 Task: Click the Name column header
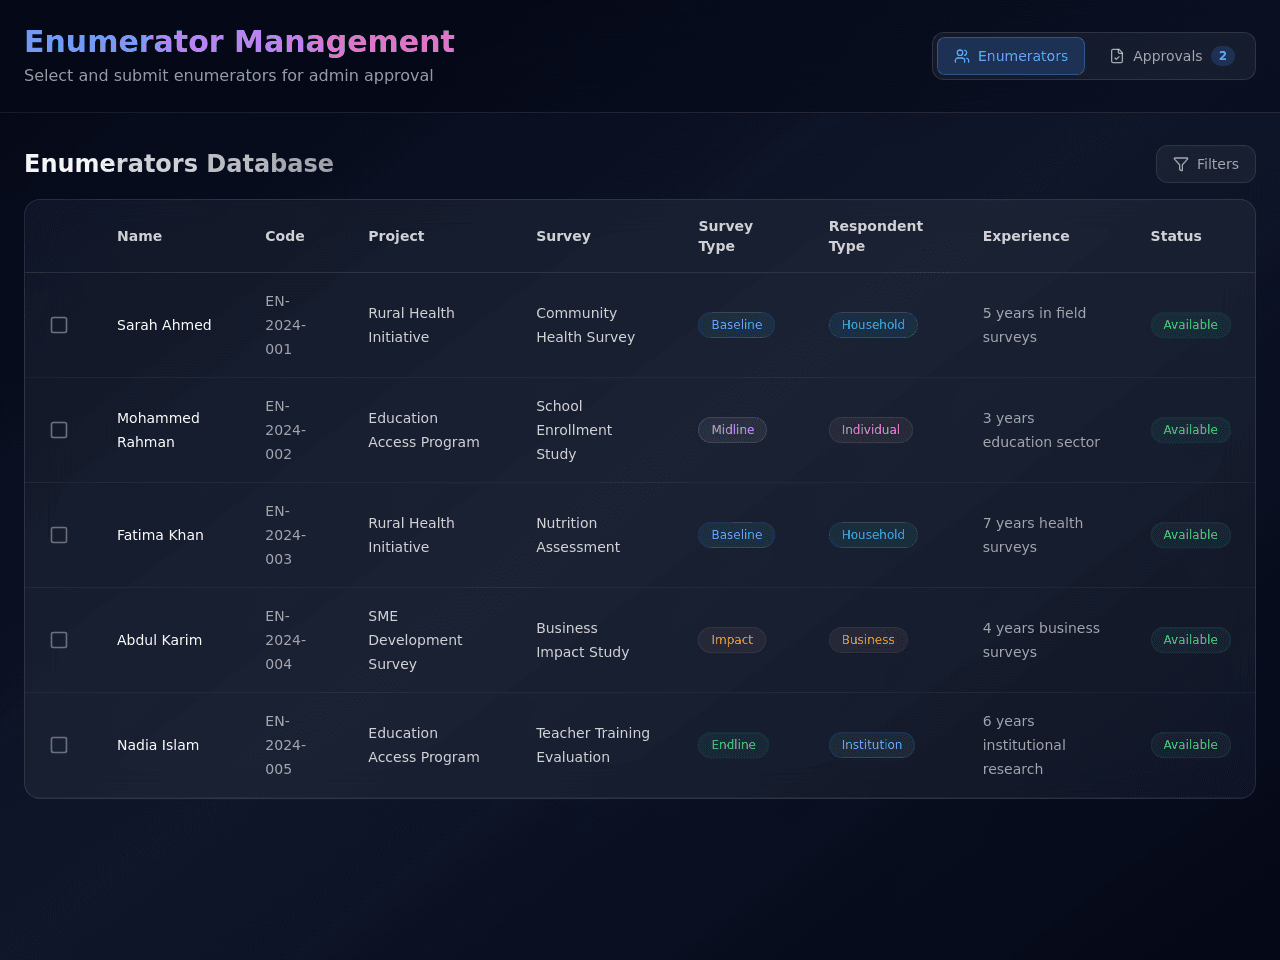pos(139,236)
